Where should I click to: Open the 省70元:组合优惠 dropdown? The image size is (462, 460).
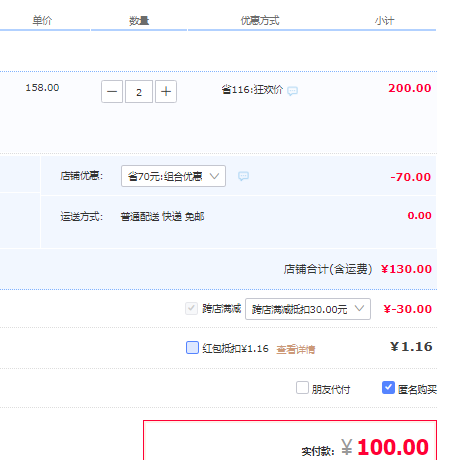[173, 176]
